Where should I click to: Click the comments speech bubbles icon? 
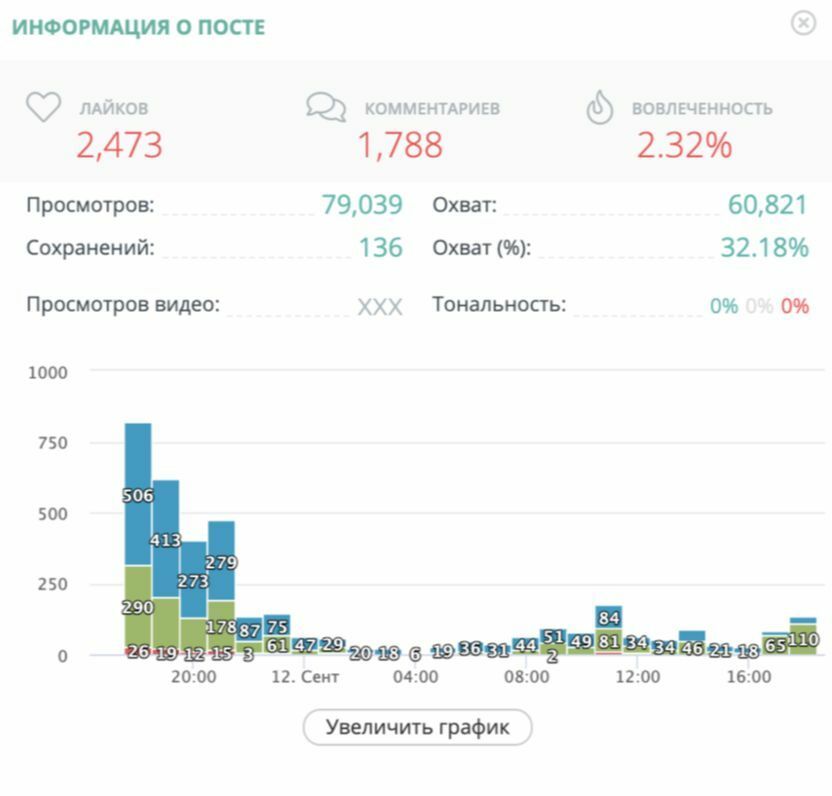[326, 107]
